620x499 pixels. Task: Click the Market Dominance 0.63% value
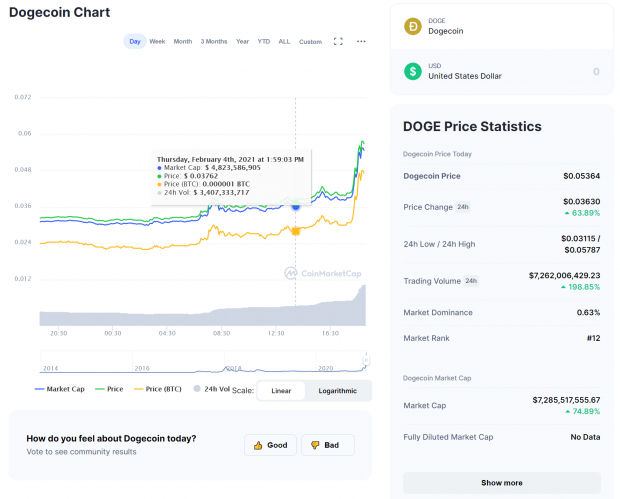(588, 312)
